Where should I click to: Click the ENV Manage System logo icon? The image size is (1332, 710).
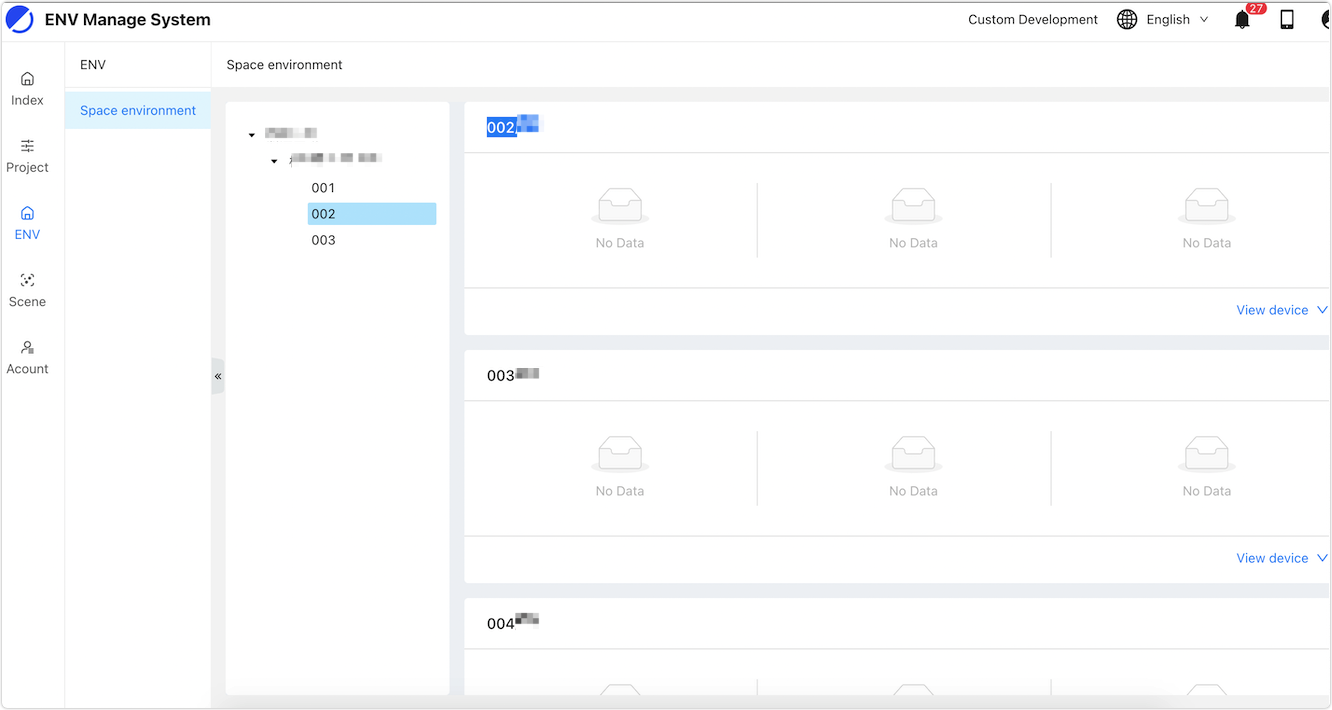[x=20, y=20]
